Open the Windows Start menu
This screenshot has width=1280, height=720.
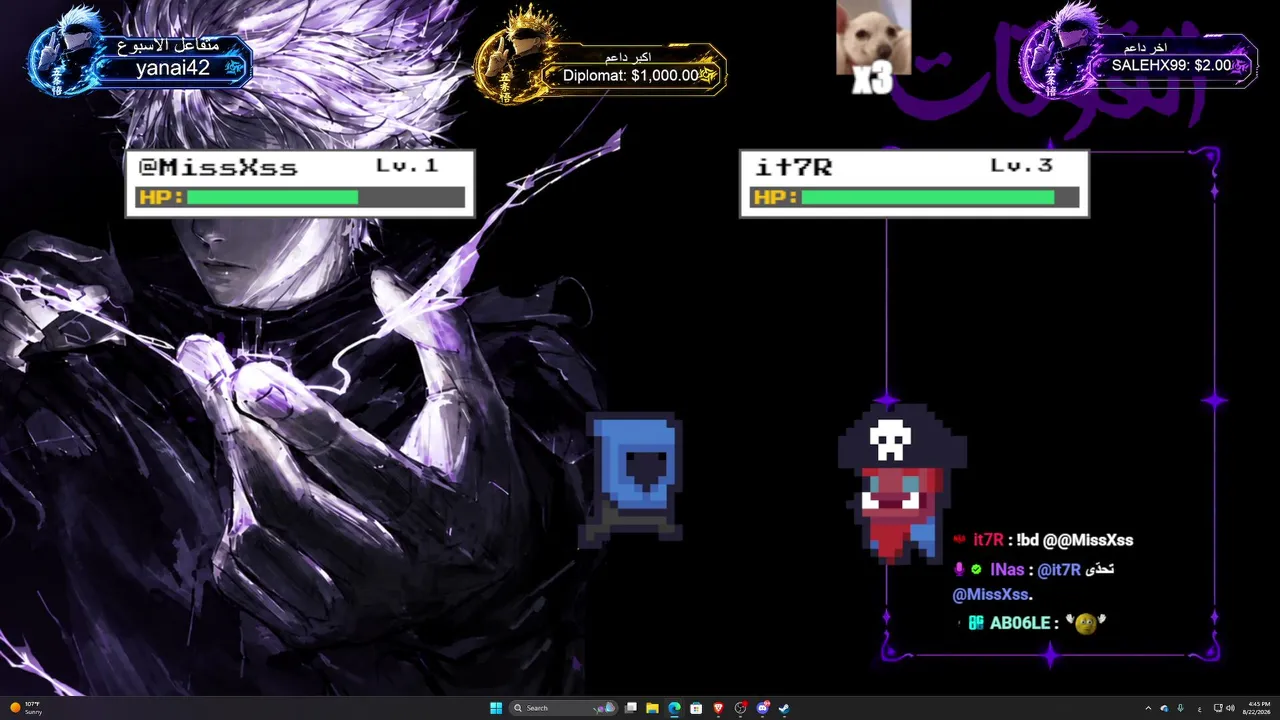click(x=496, y=708)
